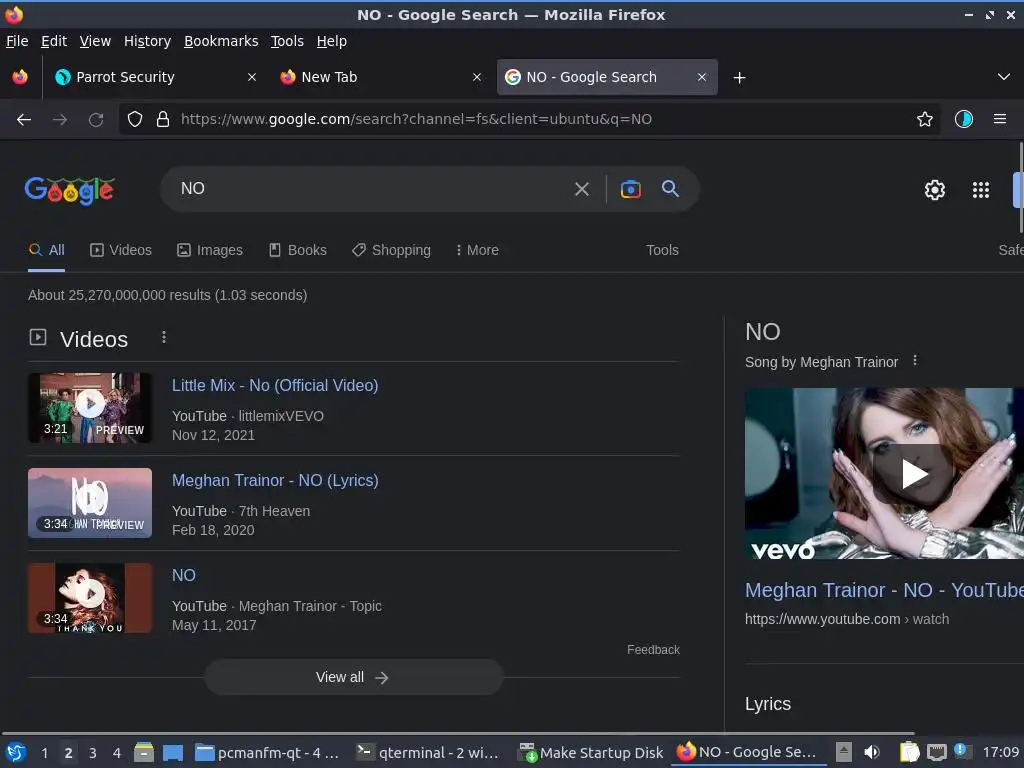Open the display tray icon

(x=936, y=752)
